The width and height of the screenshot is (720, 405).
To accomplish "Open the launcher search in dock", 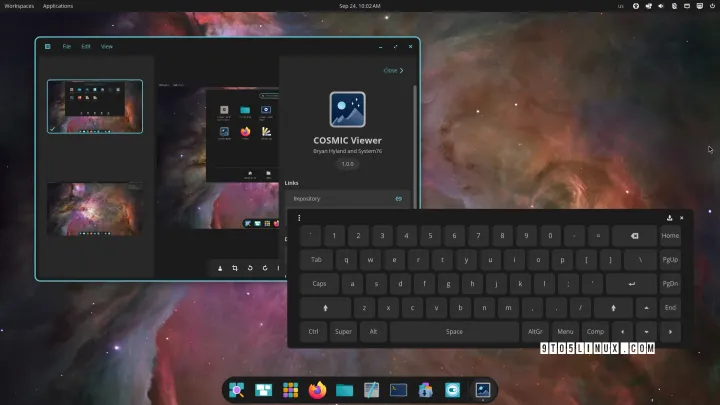I will pyautogui.click(x=236, y=390).
